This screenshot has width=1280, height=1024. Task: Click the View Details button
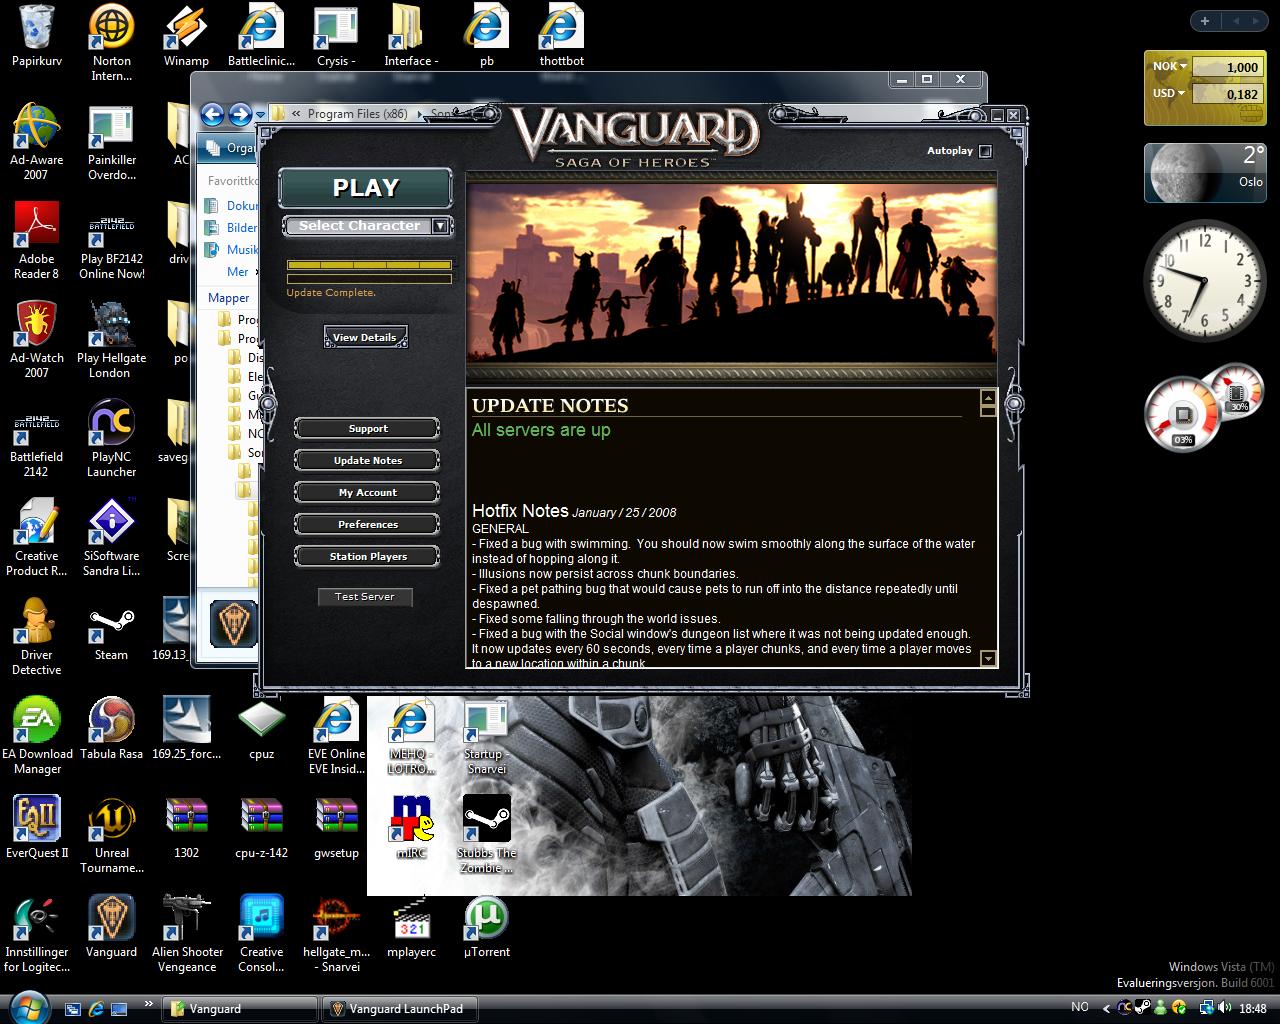click(x=365, y=338)
